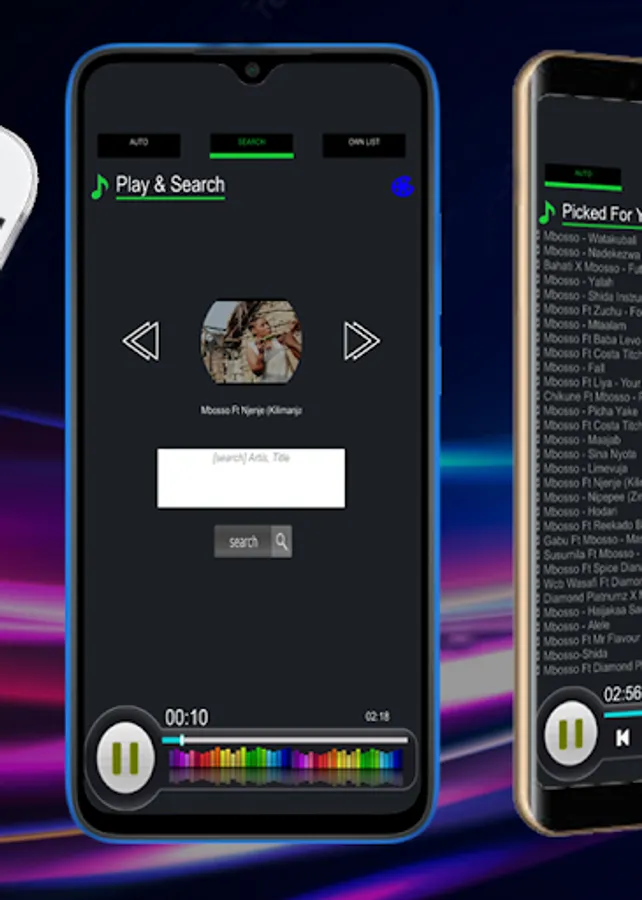This screenshot has width=642, height=900.
Task: Play Mbosso - Shida Instrumental track
Action: [592, 296]
